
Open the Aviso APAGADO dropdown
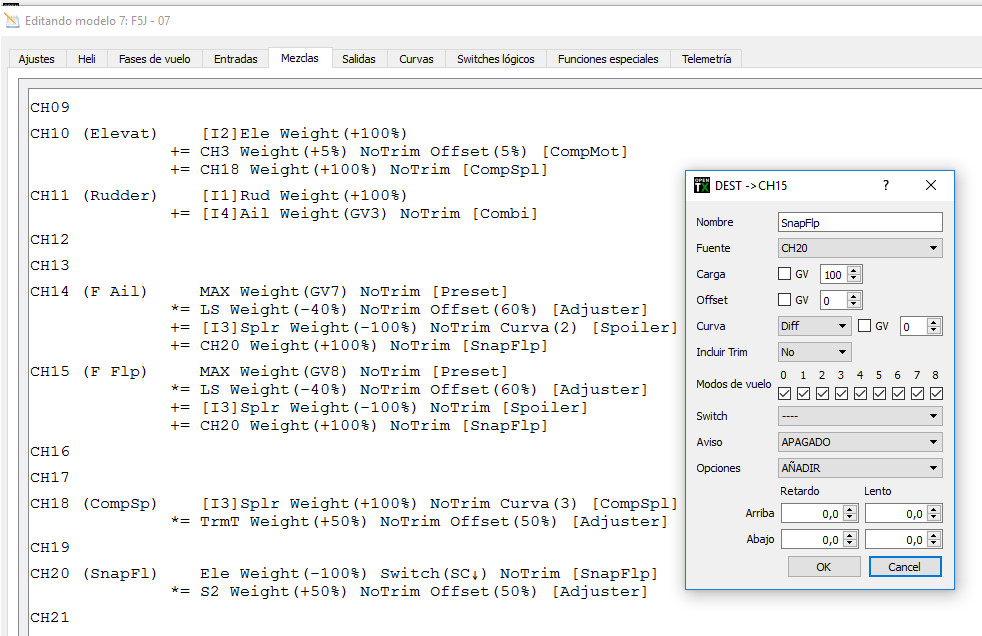(x=860, y=442)
